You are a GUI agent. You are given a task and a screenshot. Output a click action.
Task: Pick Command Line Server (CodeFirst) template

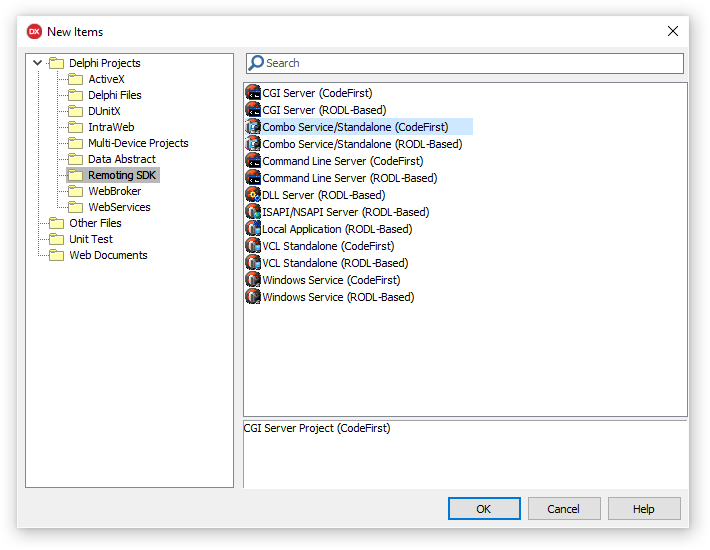pos(343,161)
